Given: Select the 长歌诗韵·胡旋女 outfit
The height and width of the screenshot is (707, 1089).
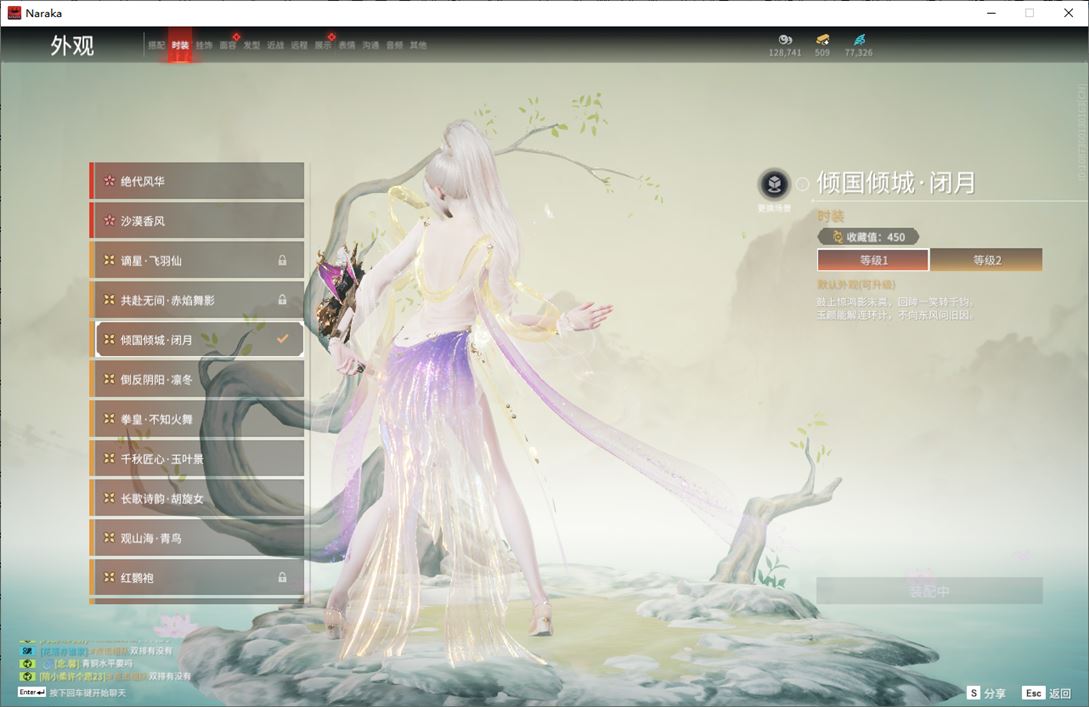Looking at the screenshot, I should click(197, 498).
